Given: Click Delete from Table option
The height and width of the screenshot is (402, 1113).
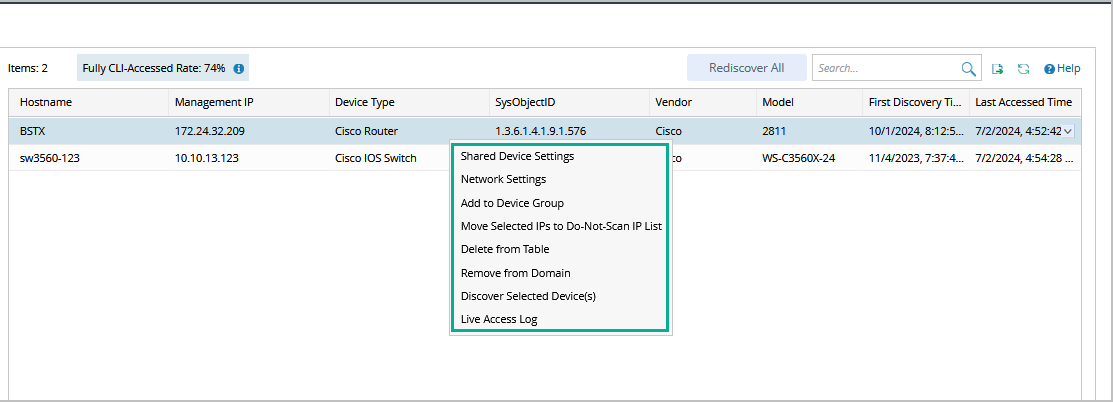Looking at the screenshot, I should tap(505, 249).
